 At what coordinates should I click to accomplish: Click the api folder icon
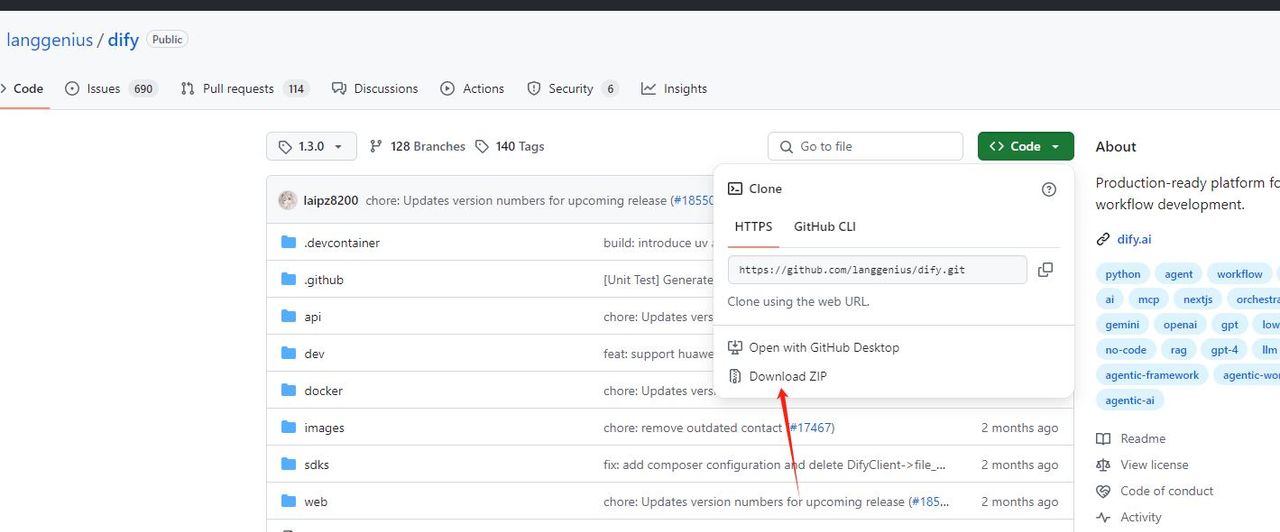tap(289, 316)
